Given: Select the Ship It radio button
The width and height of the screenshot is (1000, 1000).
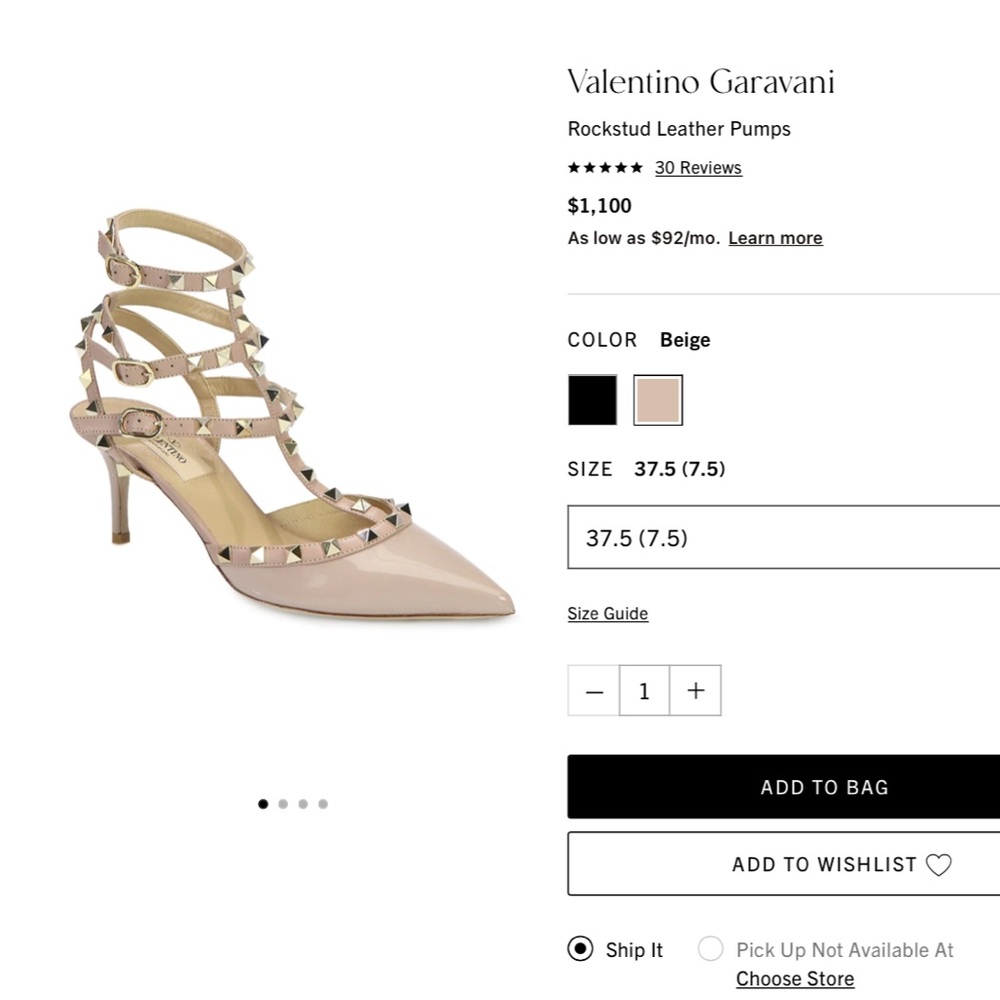Looking at the screenshot, I should point(579,949).
